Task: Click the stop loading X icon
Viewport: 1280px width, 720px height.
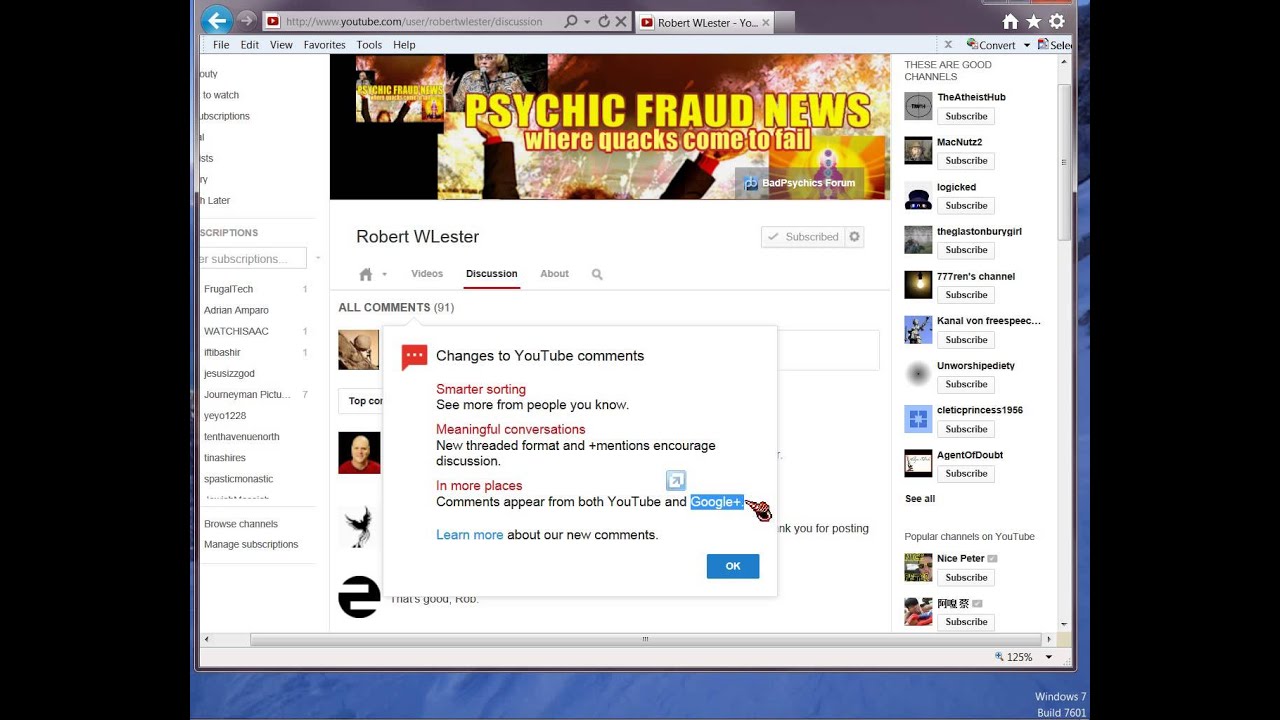Action: click(x=621, y=21)
